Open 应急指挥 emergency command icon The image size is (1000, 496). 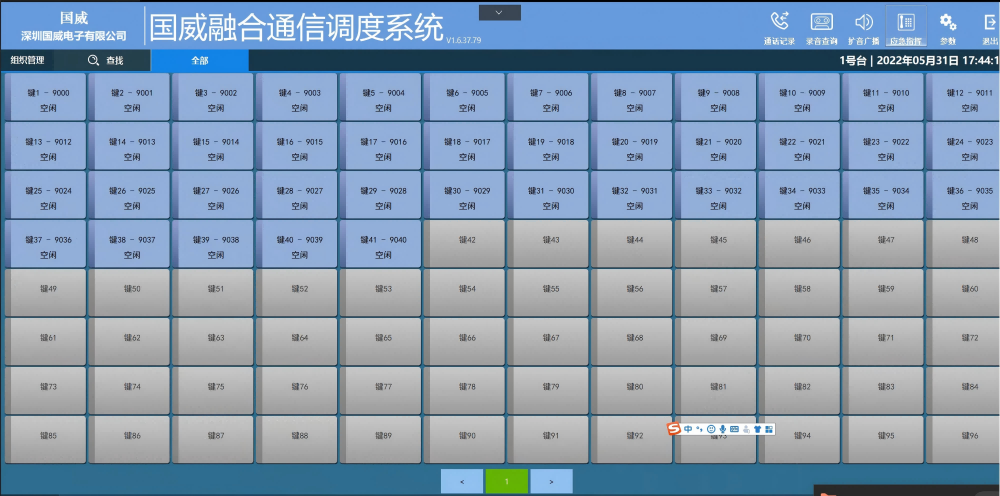pos(906,27)
